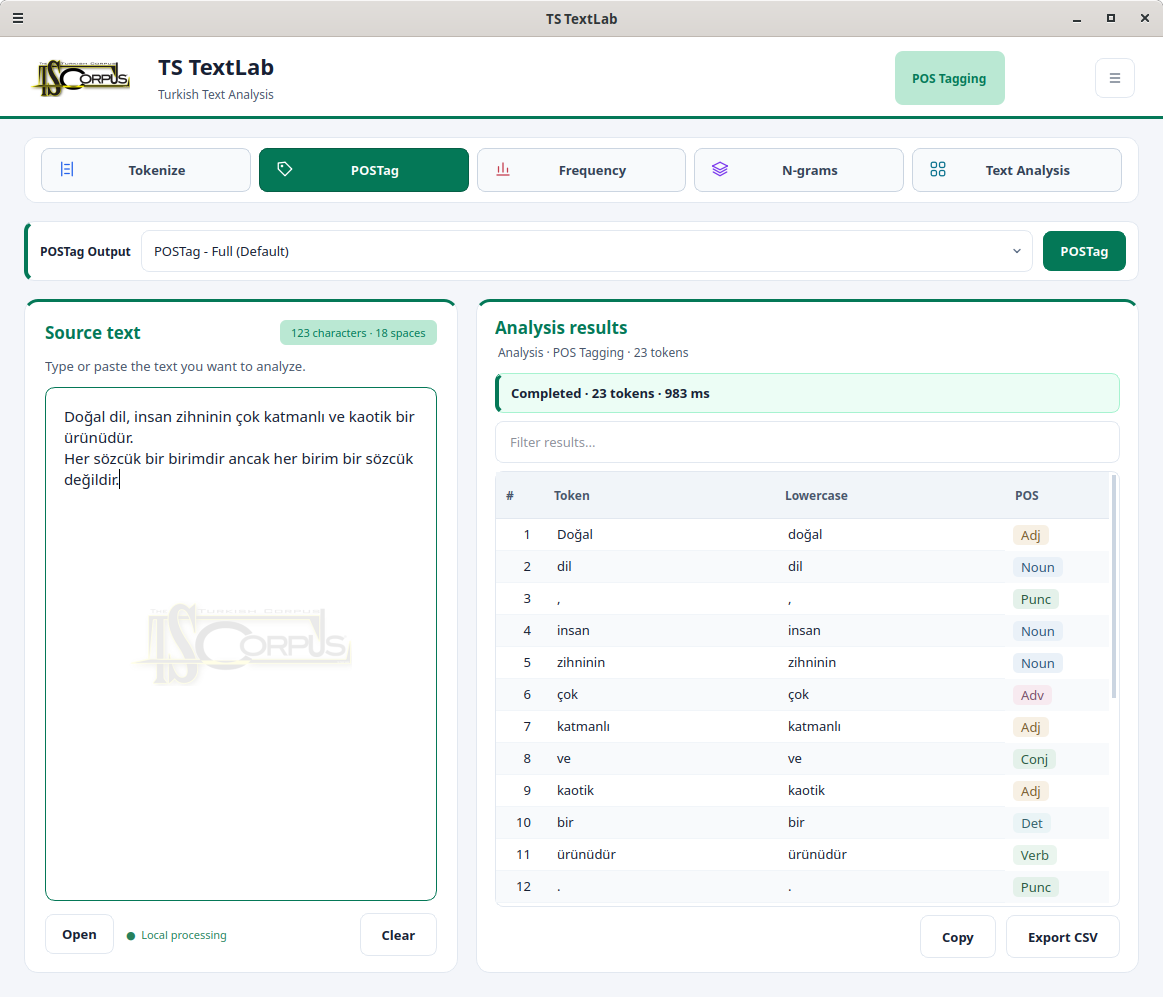Click the Token column header

[571, 496]
